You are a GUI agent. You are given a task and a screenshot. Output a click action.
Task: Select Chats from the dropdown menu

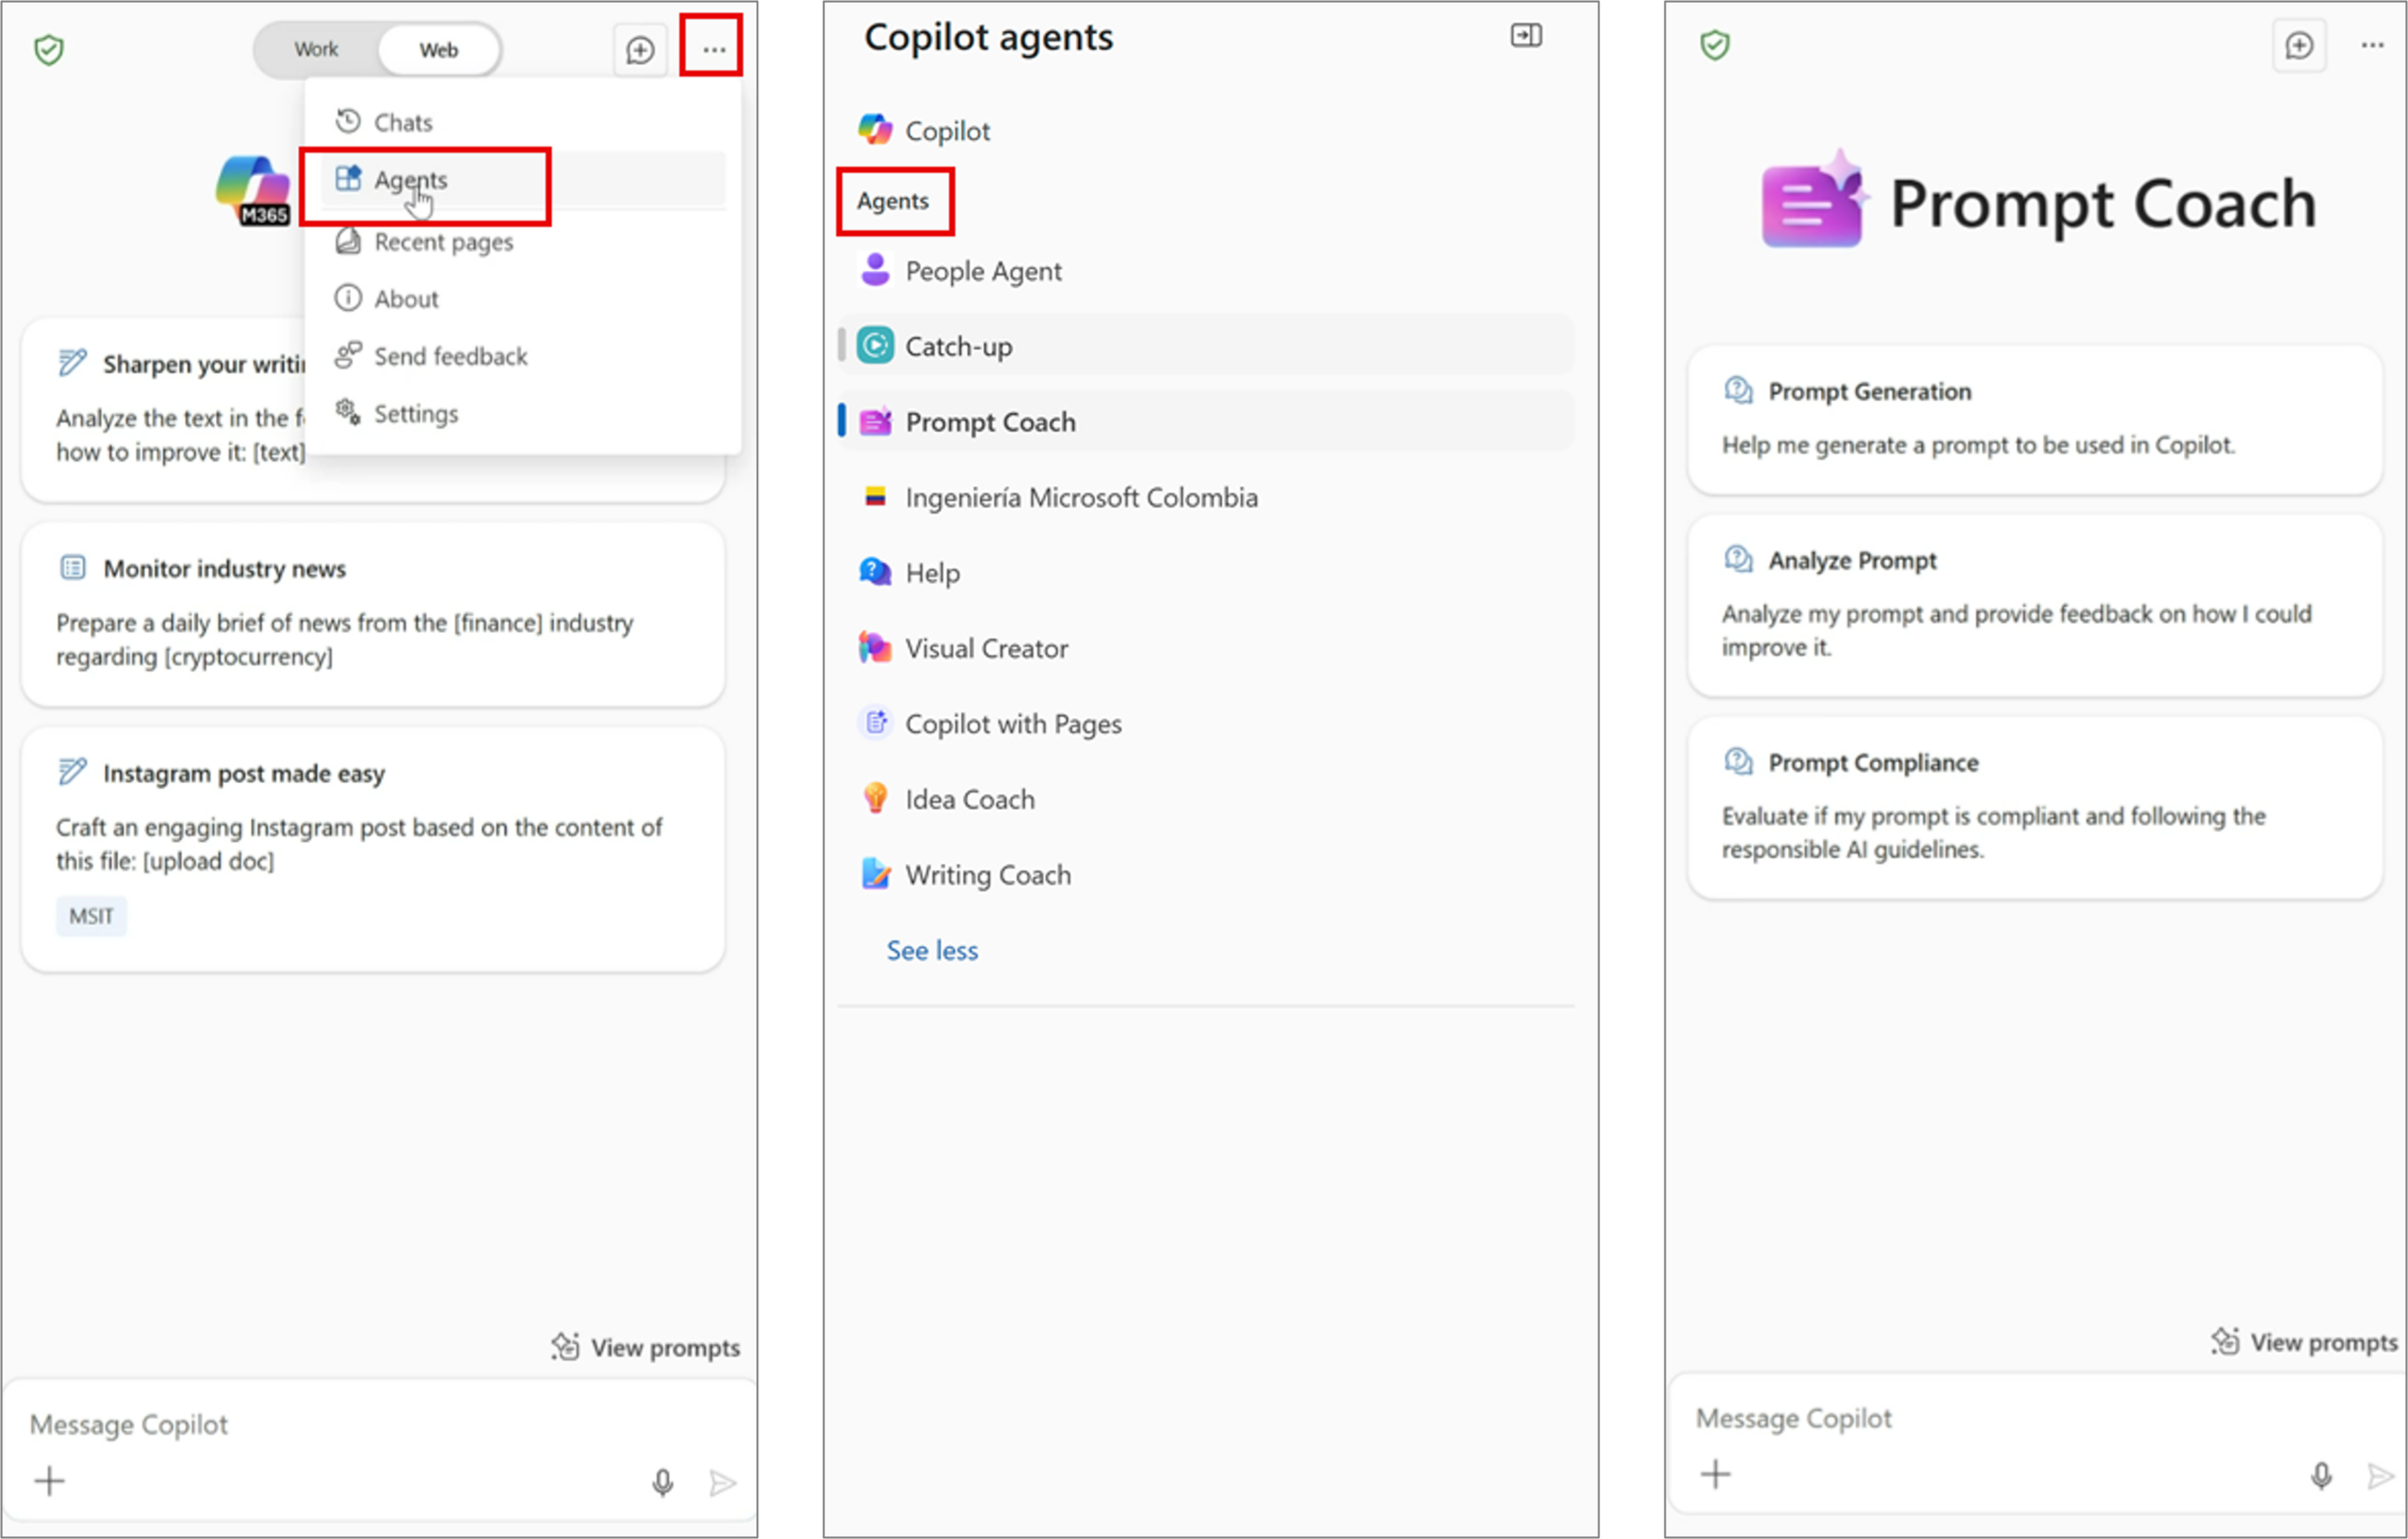point(523,122)
